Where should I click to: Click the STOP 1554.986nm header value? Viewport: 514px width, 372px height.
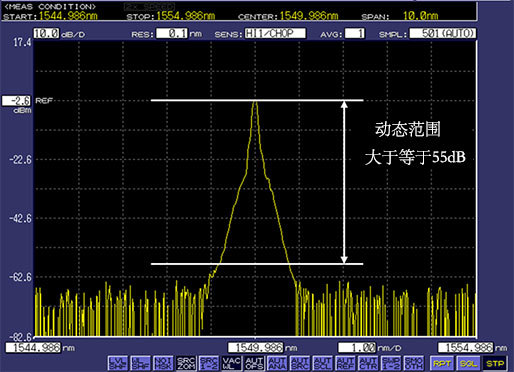186,16
